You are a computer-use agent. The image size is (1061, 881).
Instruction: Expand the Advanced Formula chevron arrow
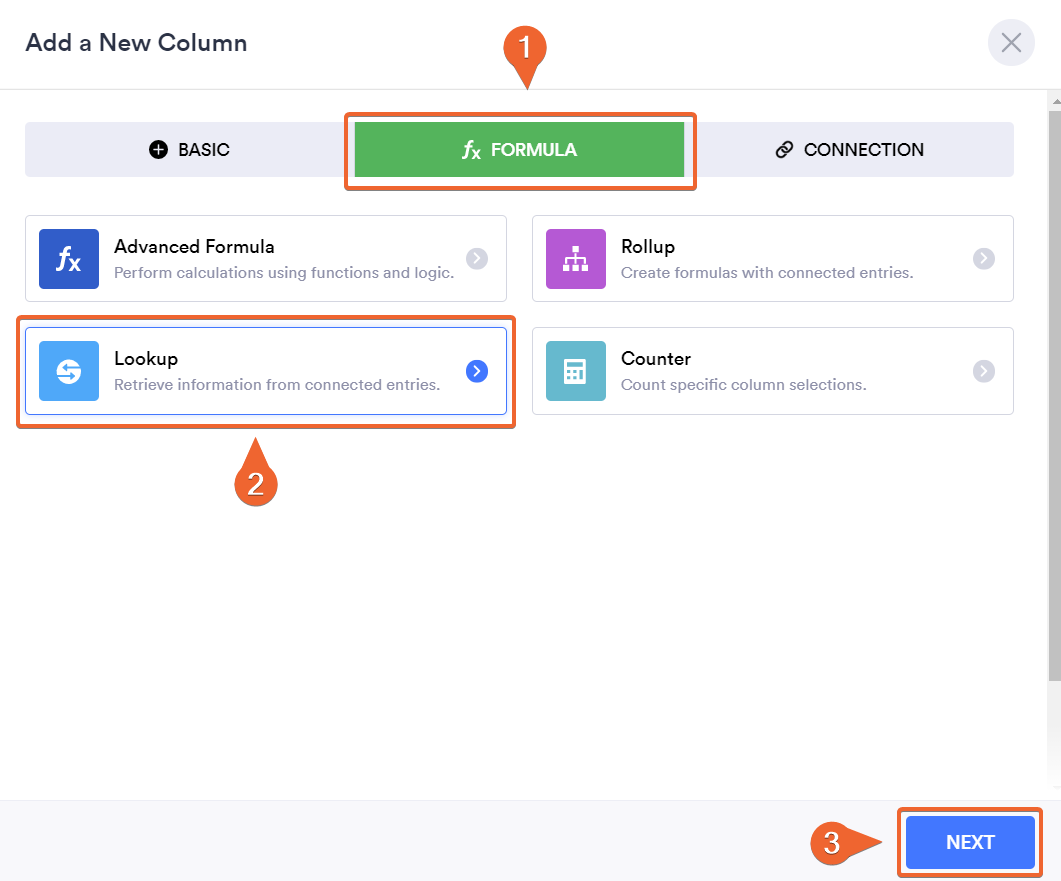pyautogui.click(x=477, y=259)
